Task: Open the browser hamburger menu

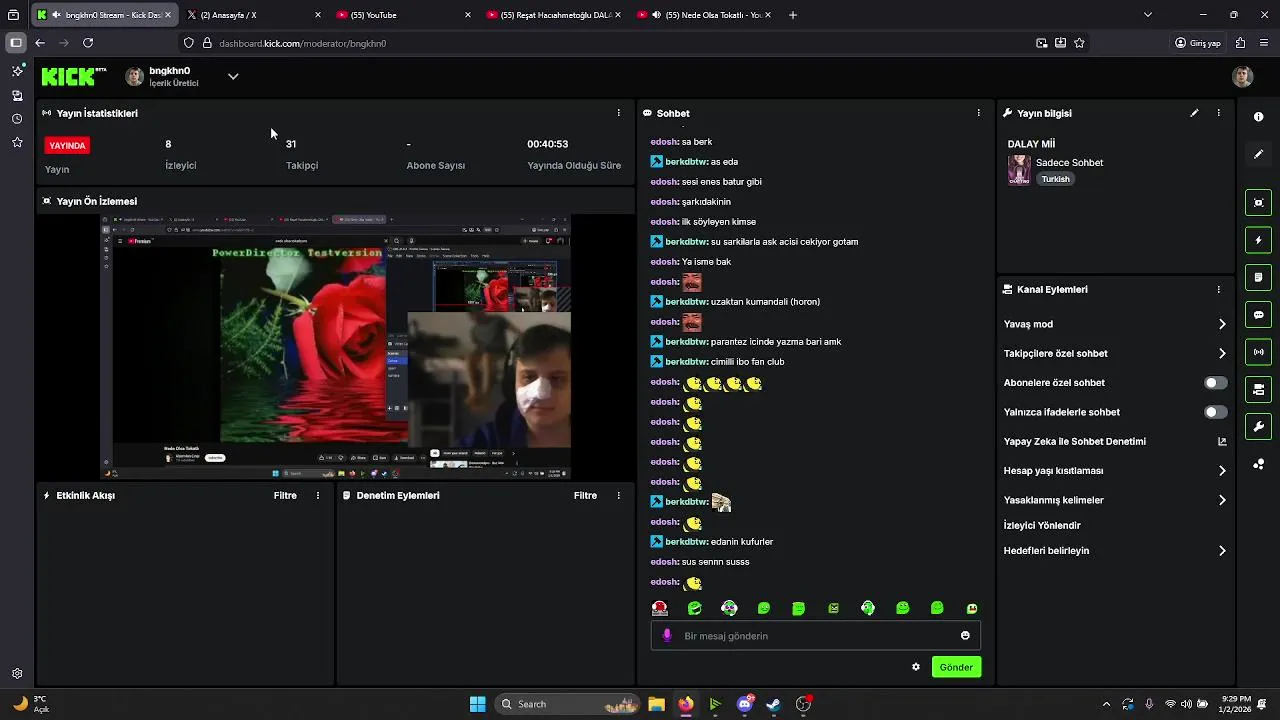Action: (1264, 43)
